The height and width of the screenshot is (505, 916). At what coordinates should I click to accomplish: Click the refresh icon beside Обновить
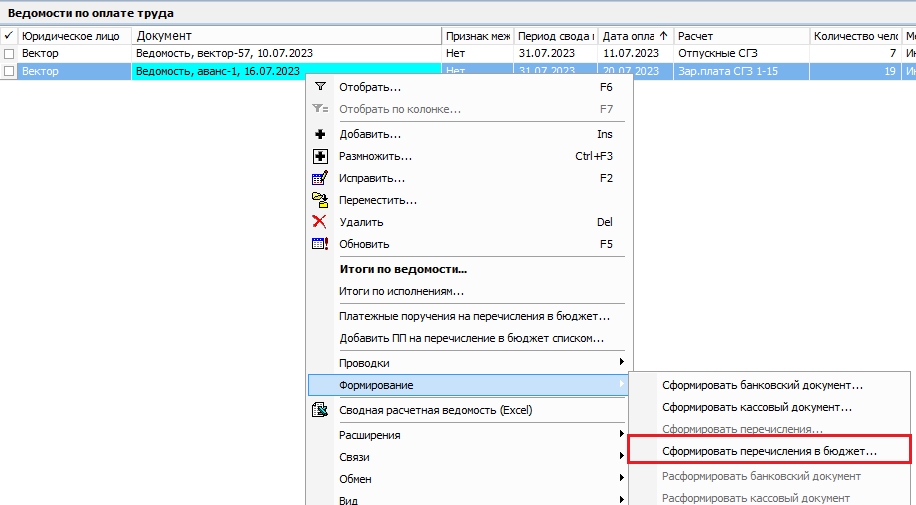tap(320, 244)
